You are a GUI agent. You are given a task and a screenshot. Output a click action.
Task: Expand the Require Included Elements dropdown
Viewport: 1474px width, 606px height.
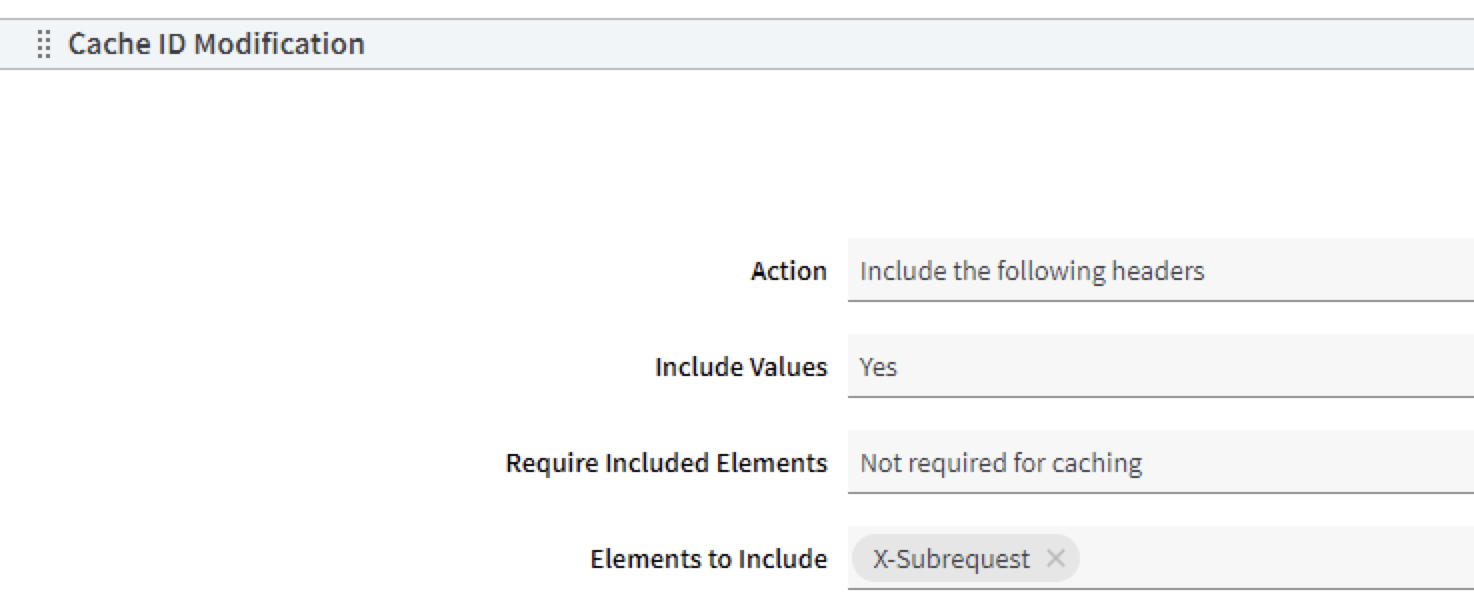(1160, 463)
